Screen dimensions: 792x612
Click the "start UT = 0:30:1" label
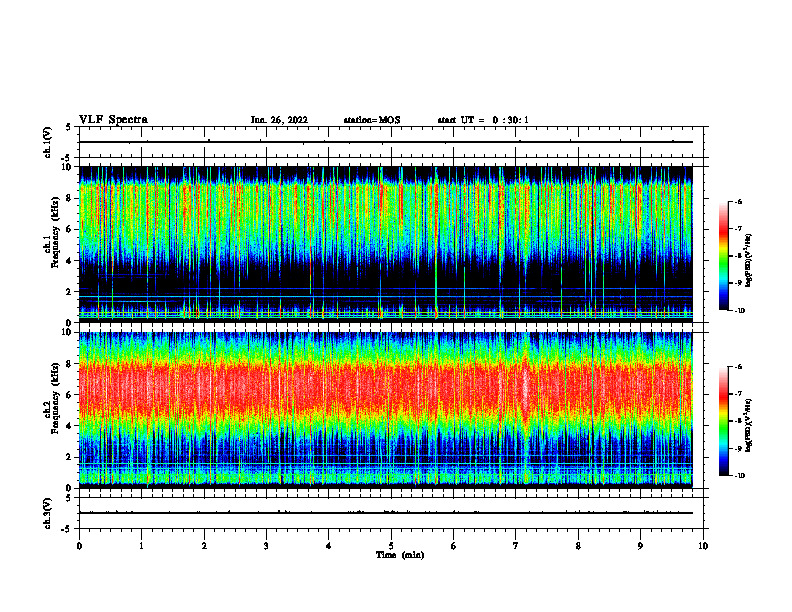click(x=483, y=120)
